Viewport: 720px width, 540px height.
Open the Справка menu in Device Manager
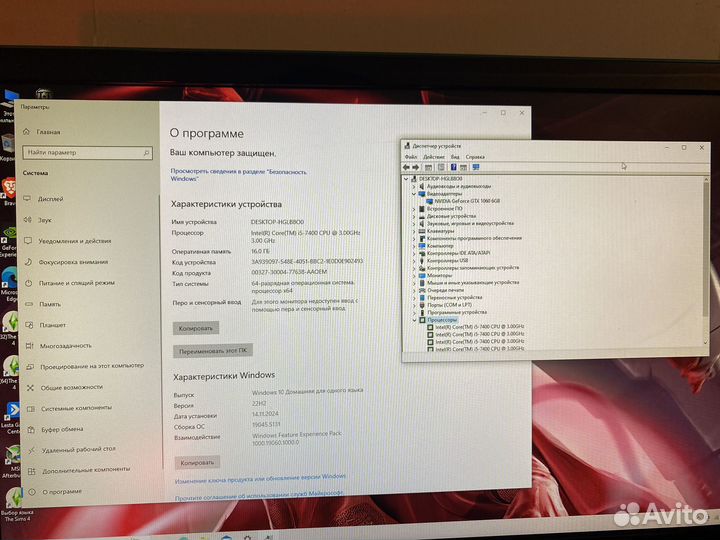click(475, 157)
